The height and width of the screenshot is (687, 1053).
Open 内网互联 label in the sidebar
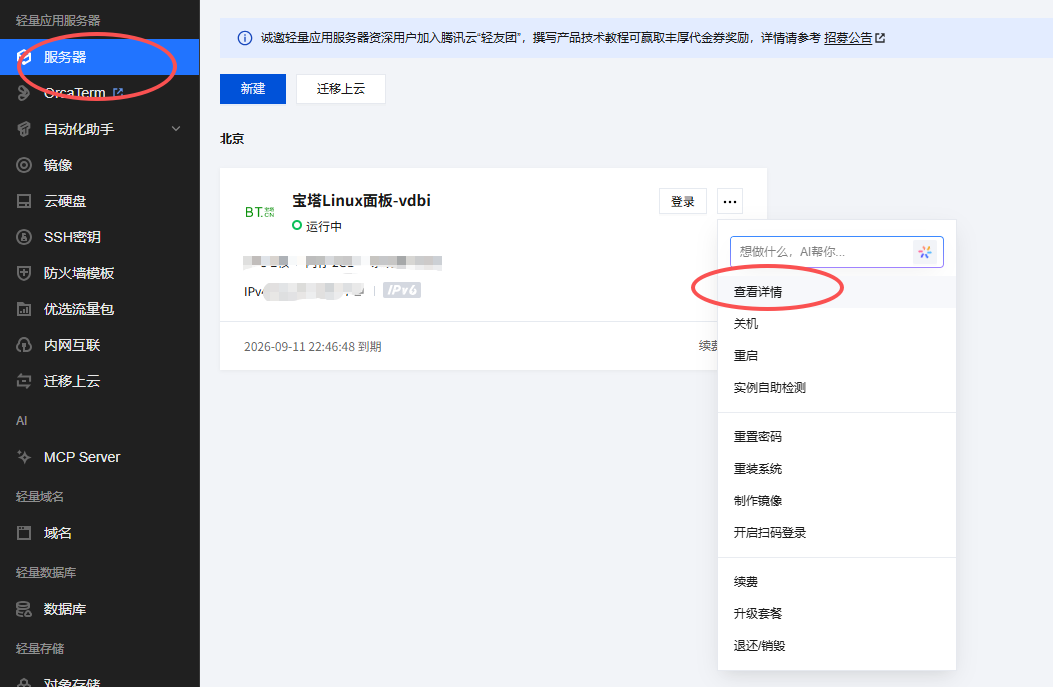72,345
